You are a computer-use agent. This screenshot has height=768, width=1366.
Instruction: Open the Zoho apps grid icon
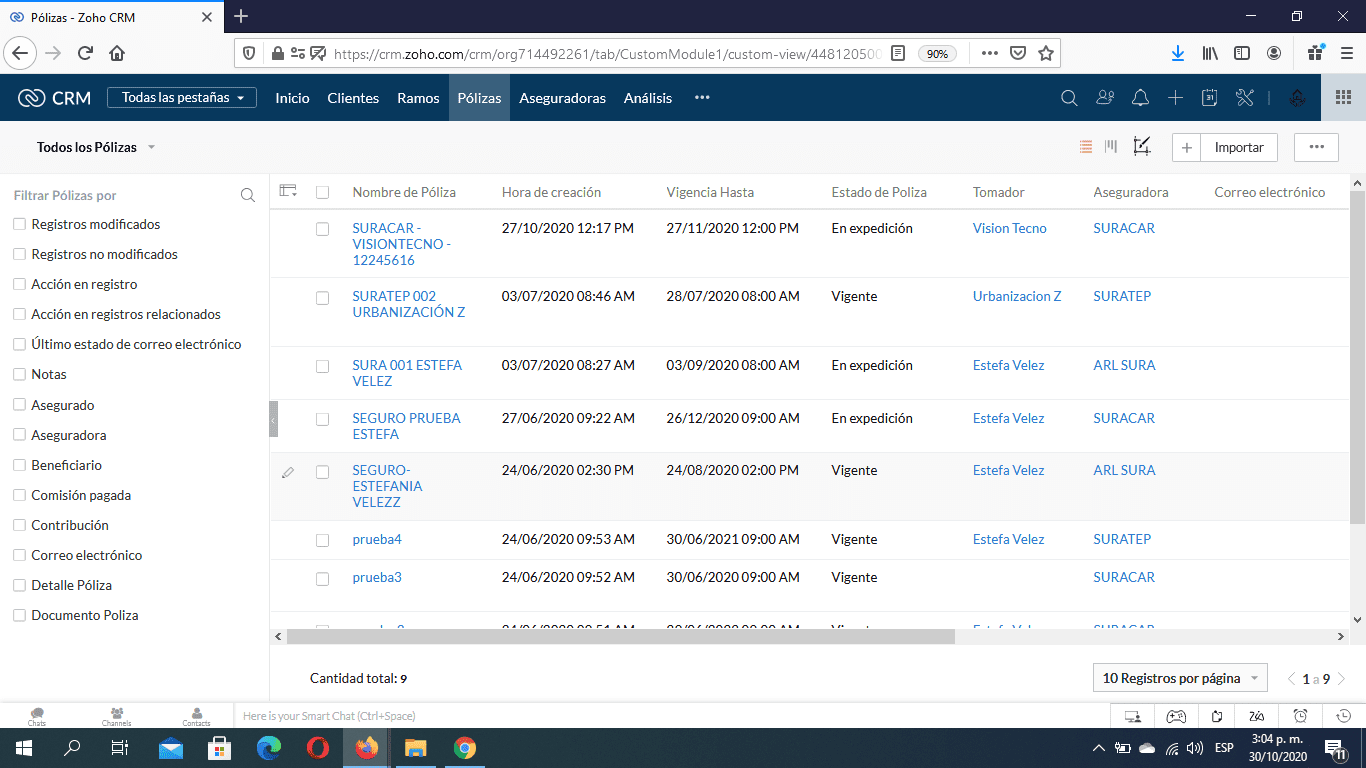pos(1343,98)
